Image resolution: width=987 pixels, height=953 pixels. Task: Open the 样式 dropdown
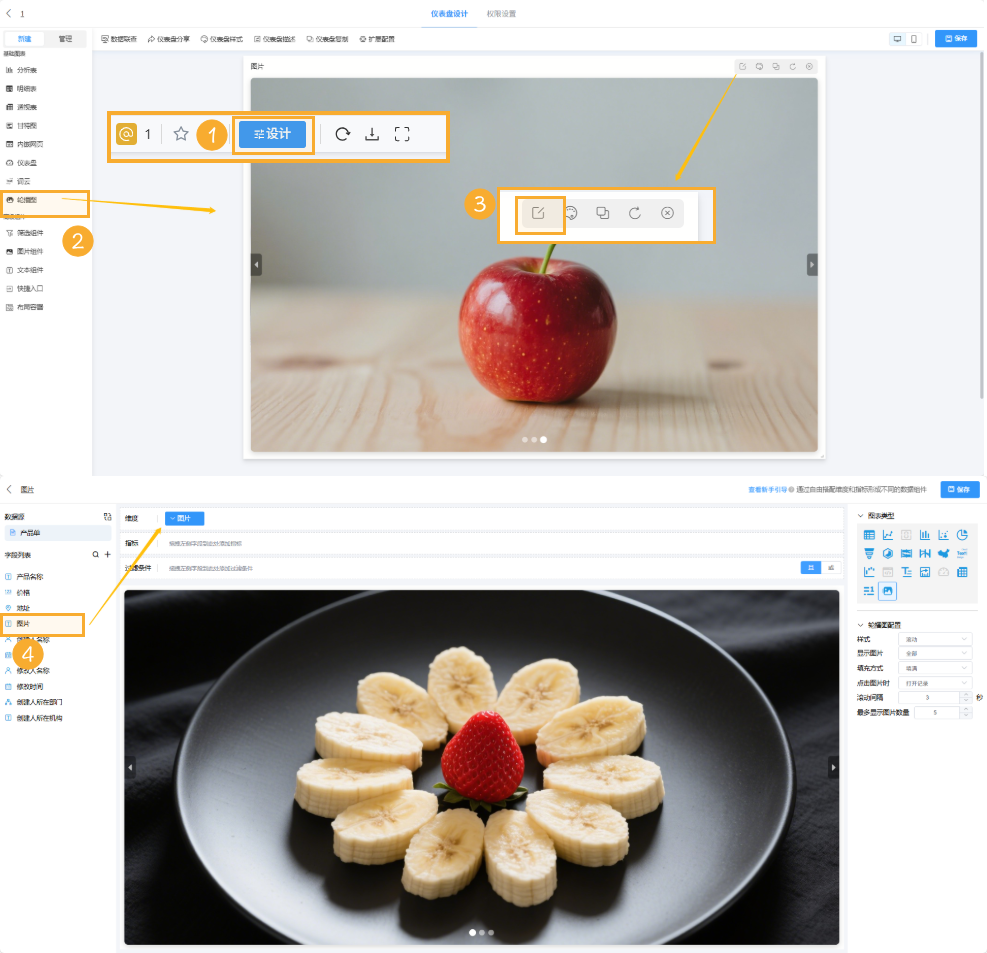(935, 638)
